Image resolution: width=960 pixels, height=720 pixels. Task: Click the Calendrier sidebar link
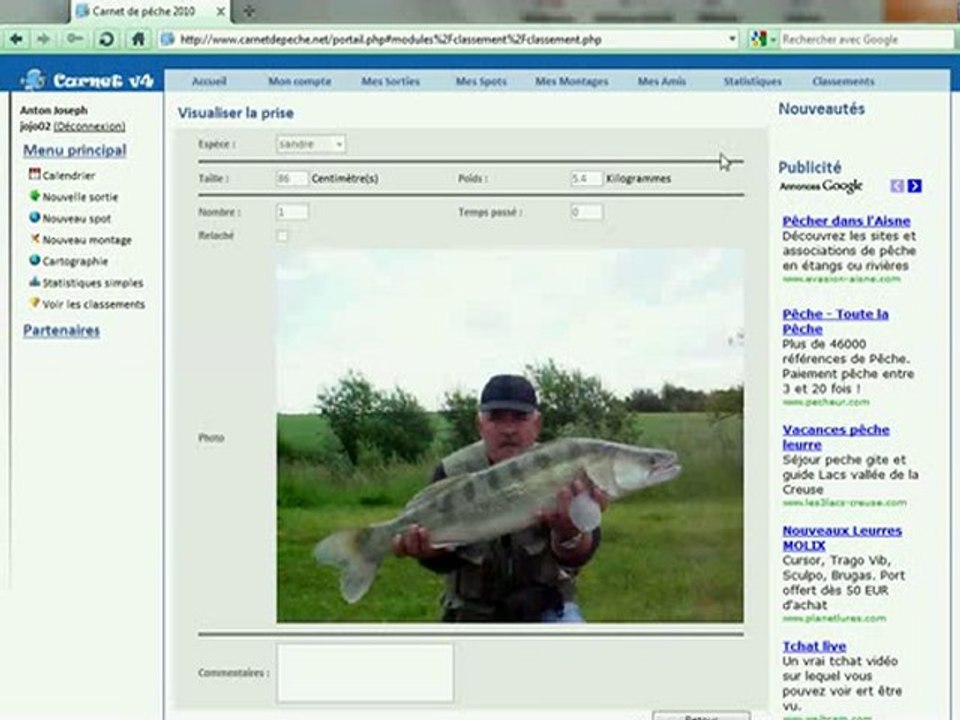(69, 176)
